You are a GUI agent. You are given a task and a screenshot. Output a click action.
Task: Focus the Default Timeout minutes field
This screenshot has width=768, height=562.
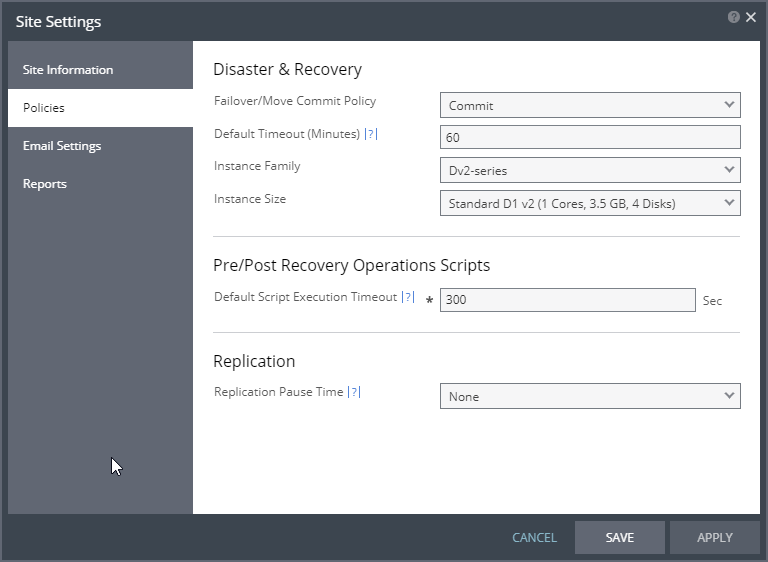click(x=590, y=137)
